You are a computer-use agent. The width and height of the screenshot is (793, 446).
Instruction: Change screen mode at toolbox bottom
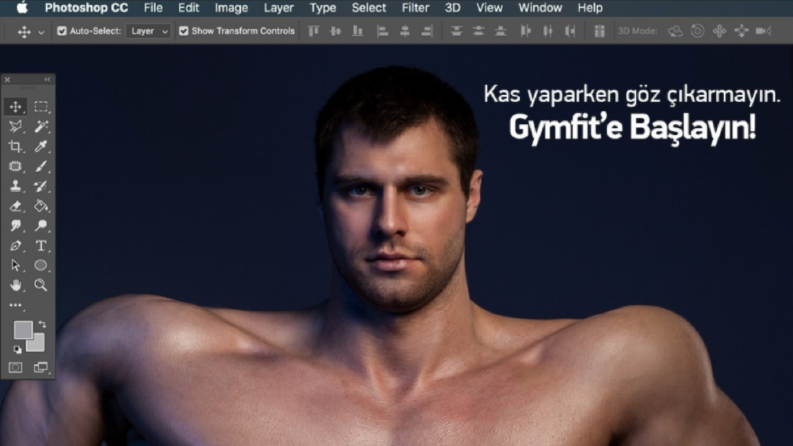tap(40, 368)
